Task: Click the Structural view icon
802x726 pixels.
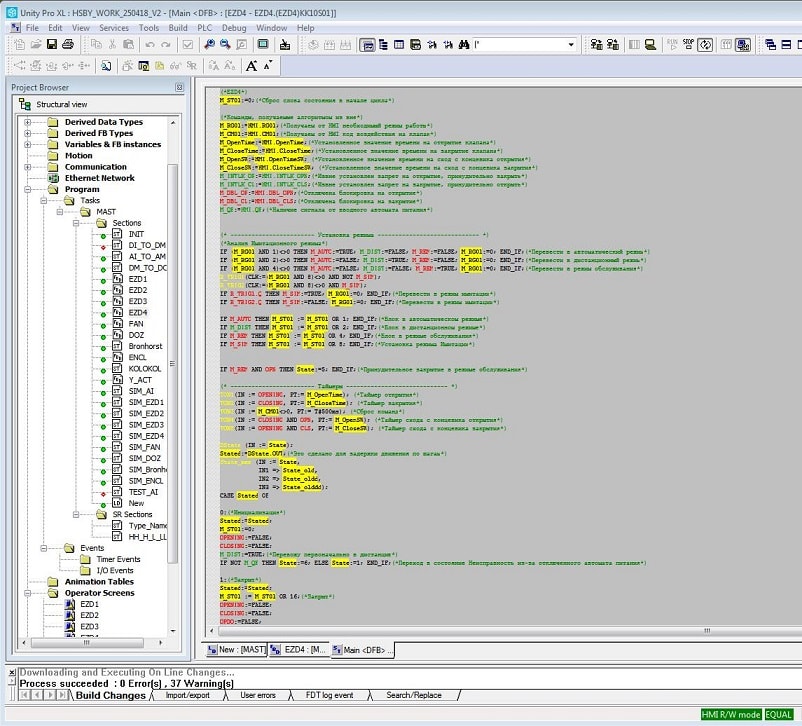Action: click(x=25, y=104)
